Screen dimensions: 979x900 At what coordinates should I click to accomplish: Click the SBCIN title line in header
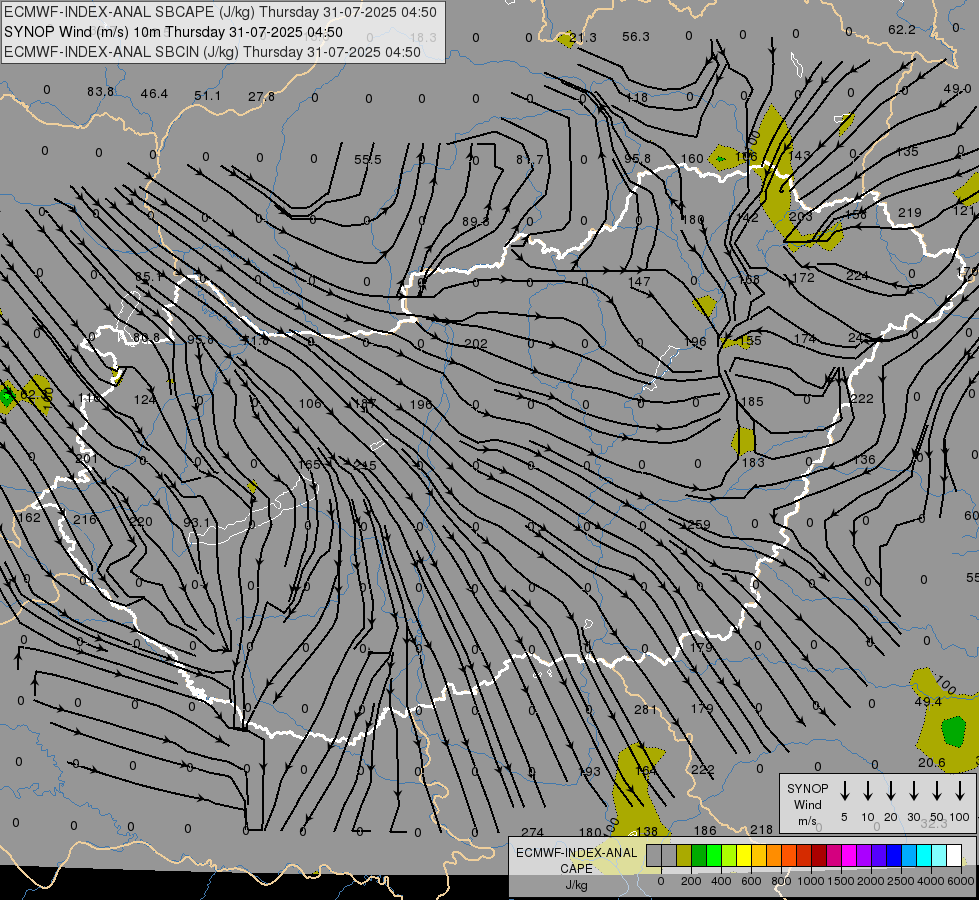pos(212,52)
